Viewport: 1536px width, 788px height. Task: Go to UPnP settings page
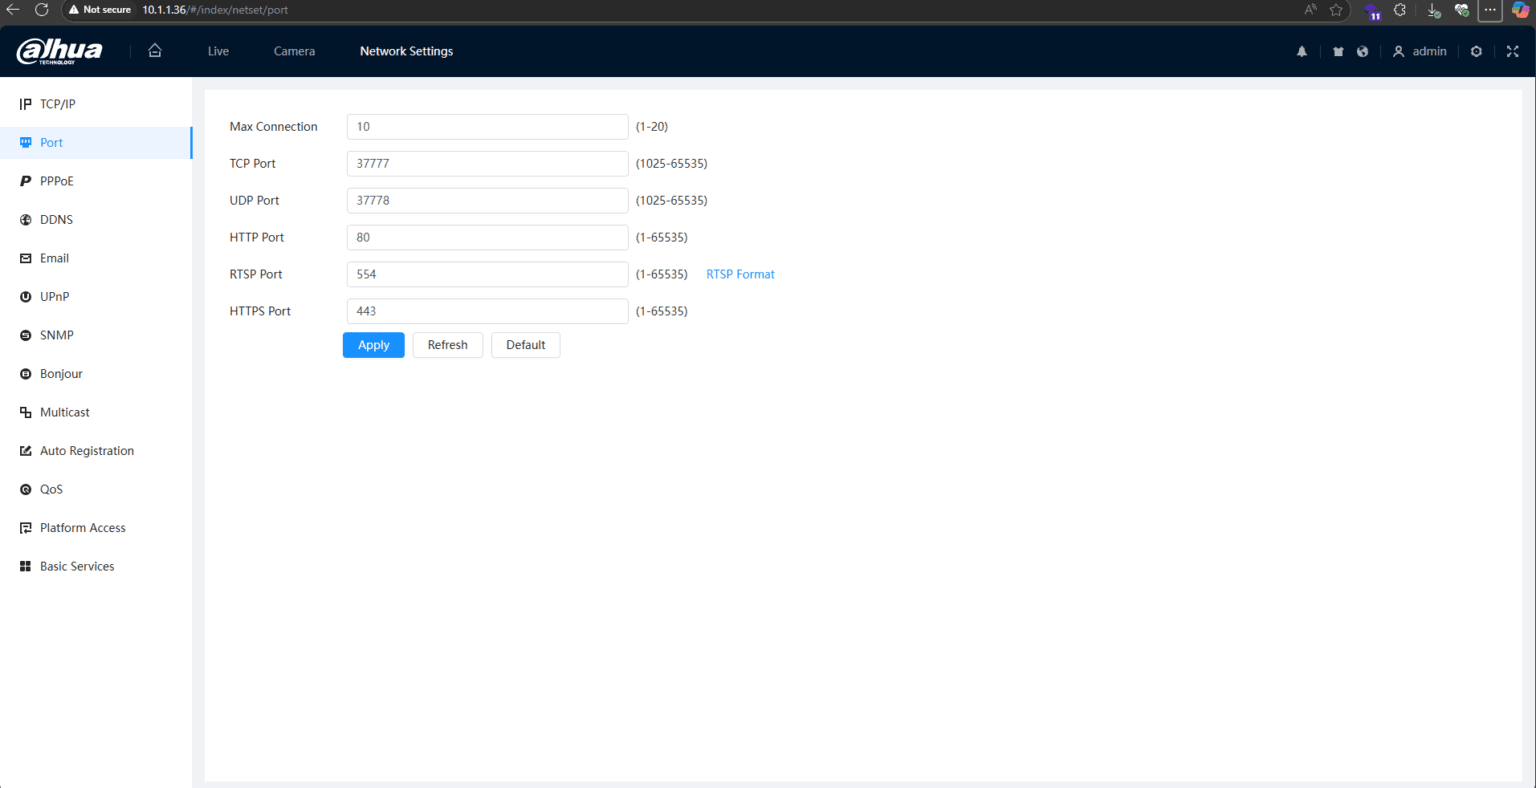54,297
